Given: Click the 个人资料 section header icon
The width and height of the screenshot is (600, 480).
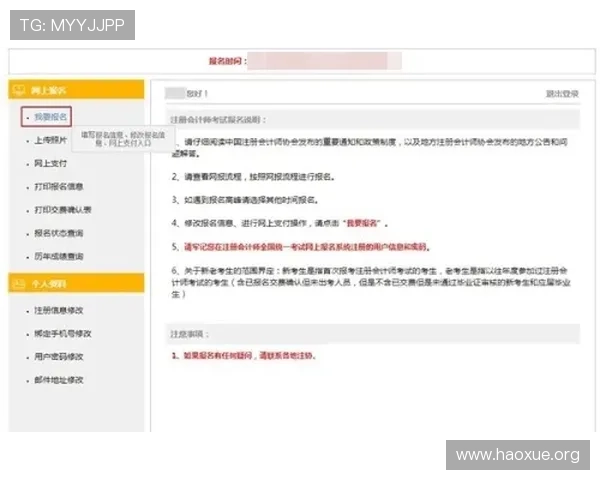Looking at the screenshot, I should click(x=19, y=284).
